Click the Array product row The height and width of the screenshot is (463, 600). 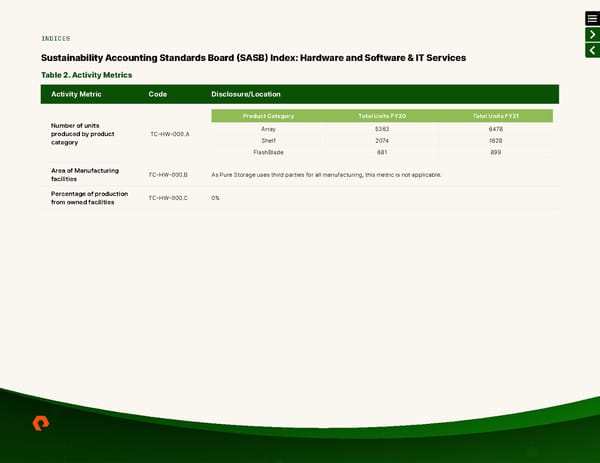268,129
